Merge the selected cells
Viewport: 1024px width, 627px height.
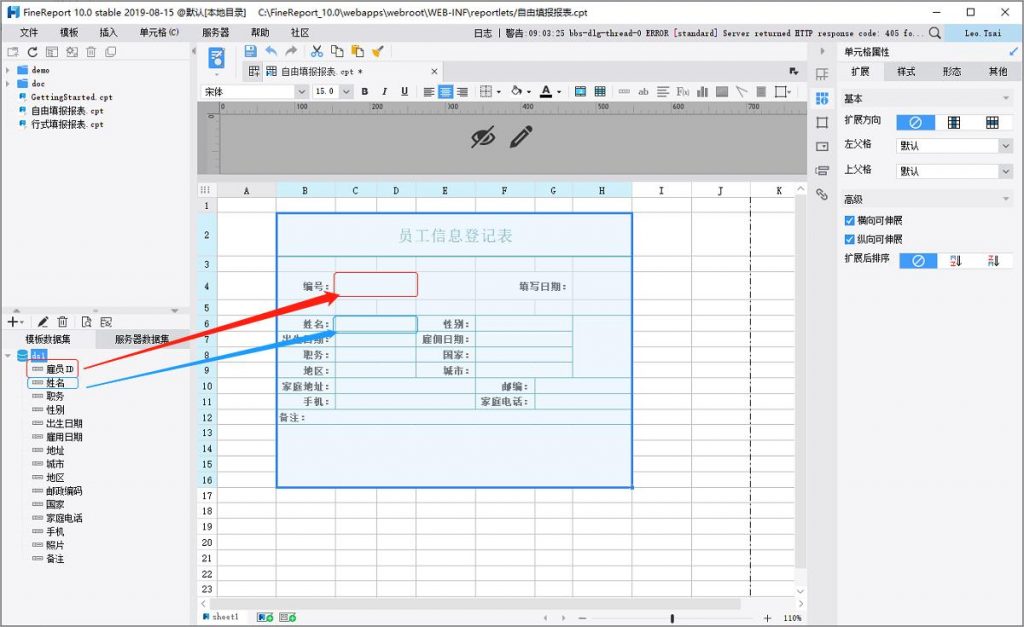pyautogui.click(x=581, y=91)
